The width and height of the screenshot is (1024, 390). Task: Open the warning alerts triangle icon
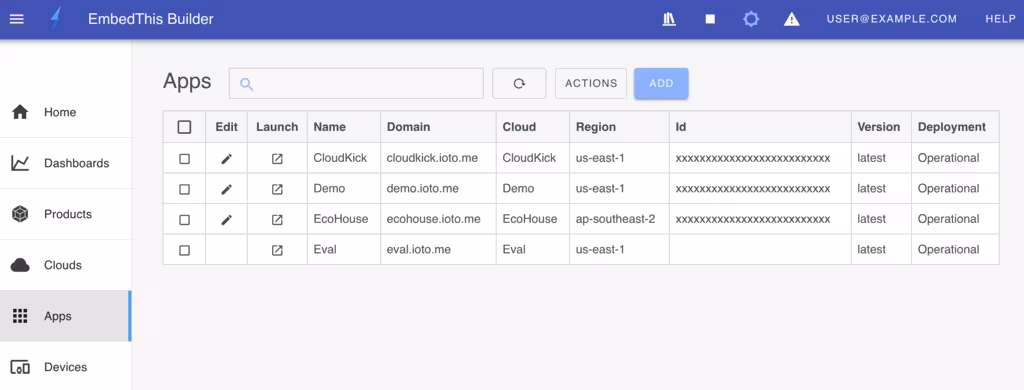(x=792, y=19)
